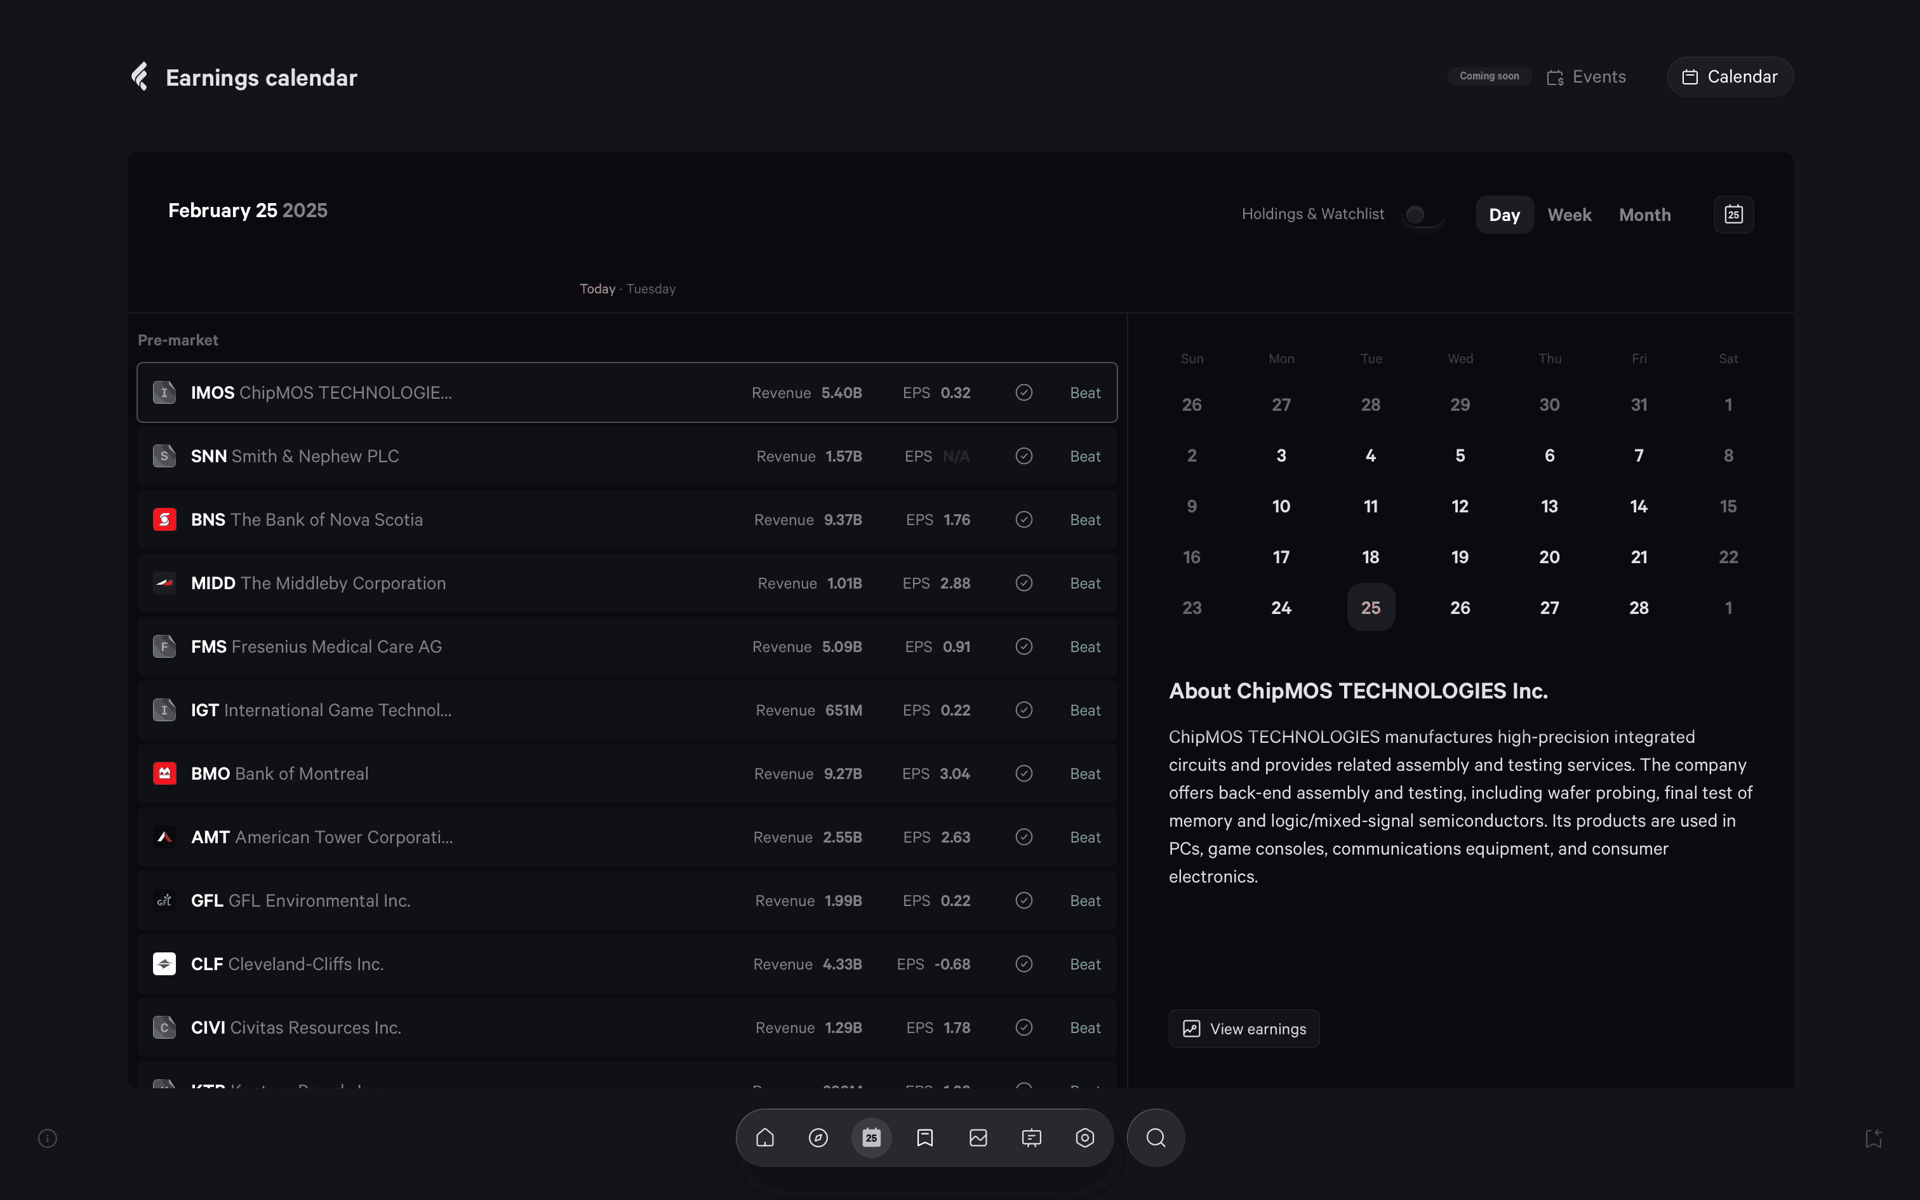
Task: Click the View earnings button
Action: tap(1244, 1029)
